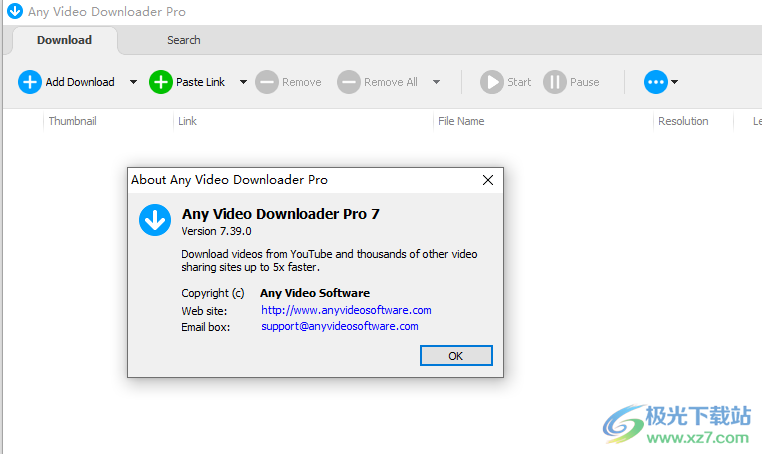
Task: Click the Remove All label text
Action: coord(391,82)
